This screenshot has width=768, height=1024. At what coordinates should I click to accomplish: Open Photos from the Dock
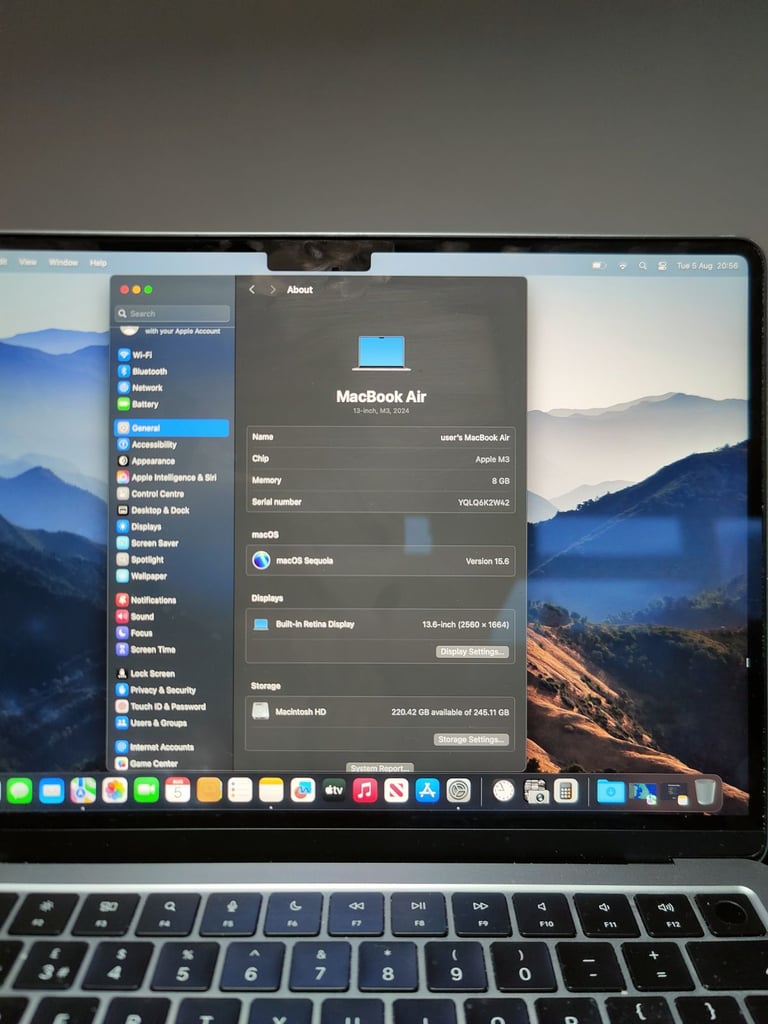pyautogui.click(x=114, y=791)
